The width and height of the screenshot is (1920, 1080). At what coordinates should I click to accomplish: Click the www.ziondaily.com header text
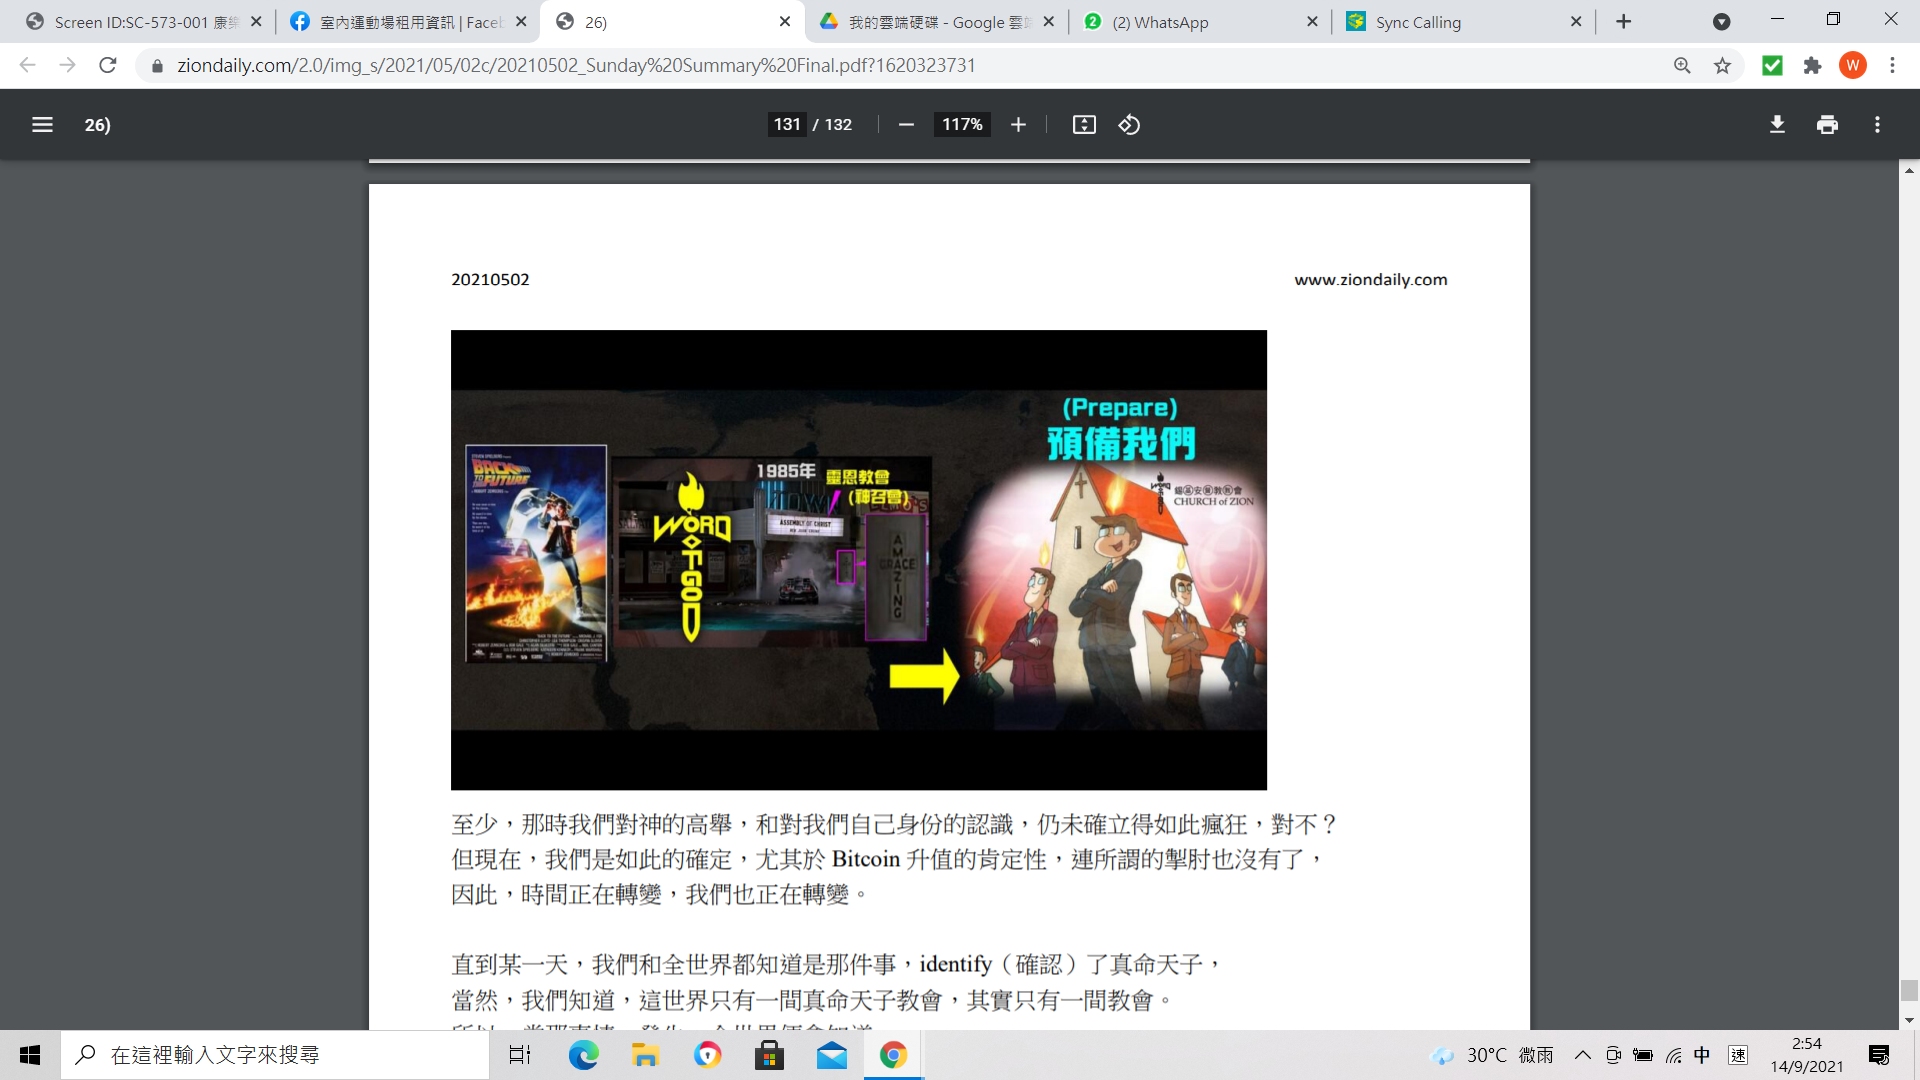coord(1371,280)
